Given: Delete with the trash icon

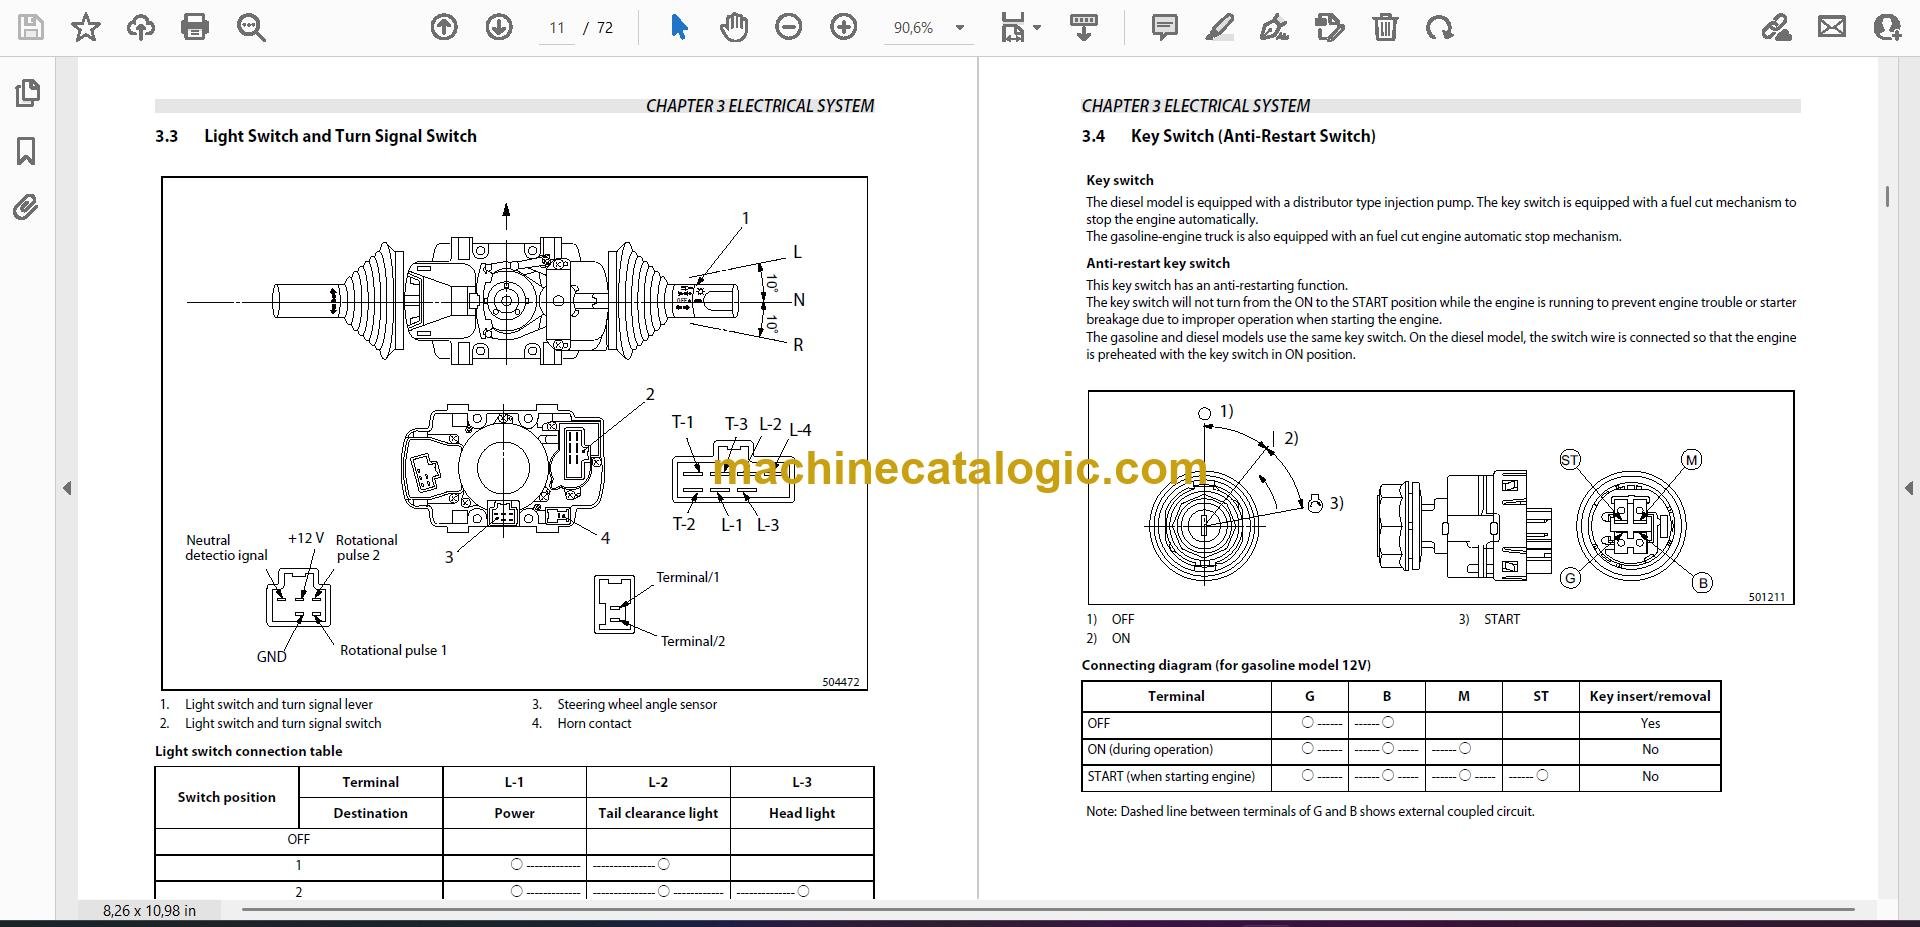Looking at the screenshot, I should [x=1385, y=27].
